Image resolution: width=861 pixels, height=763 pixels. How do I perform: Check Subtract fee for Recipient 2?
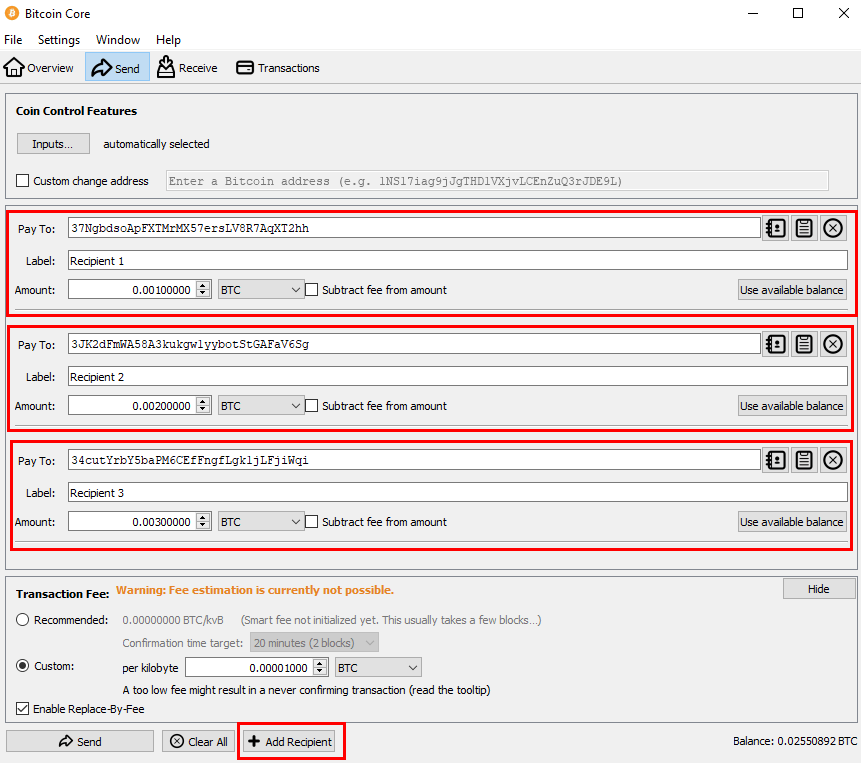click(312, 406)
